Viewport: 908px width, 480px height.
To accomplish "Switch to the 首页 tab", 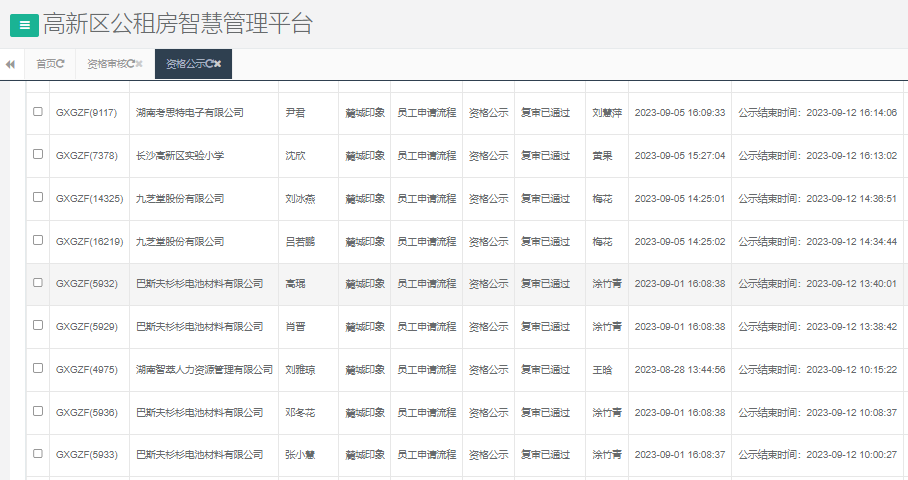I will (46, 64).
